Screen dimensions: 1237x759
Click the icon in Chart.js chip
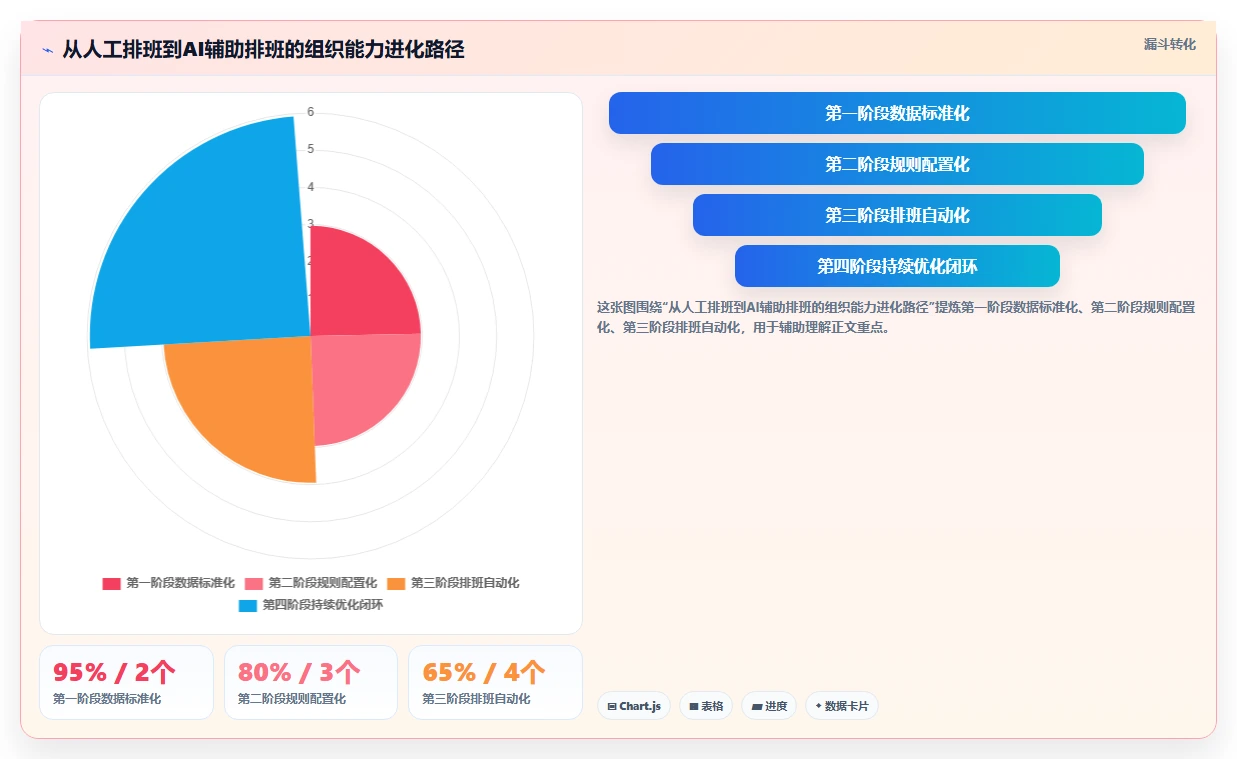612,706
